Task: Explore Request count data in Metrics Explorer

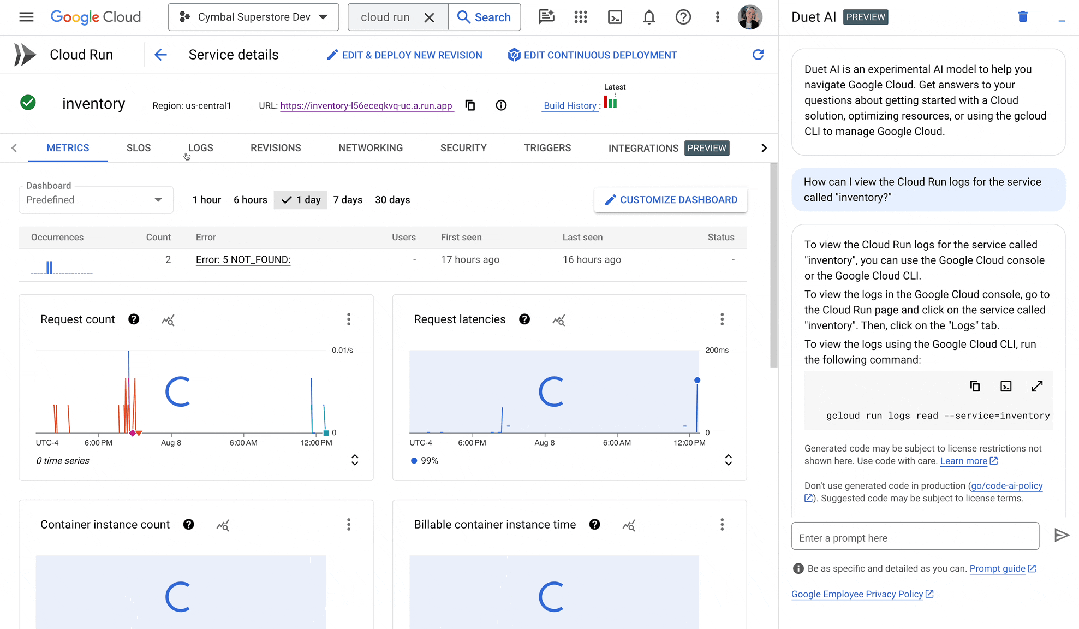Action: (x=168, y=320)
